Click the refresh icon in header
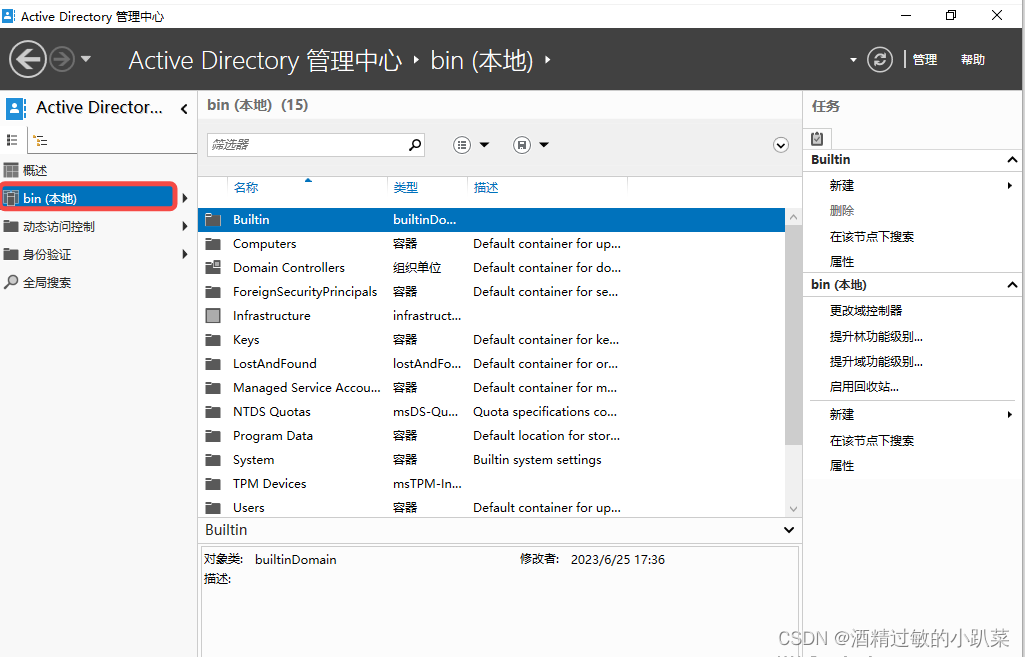1025x657 pixels. [x=880, y=59]
